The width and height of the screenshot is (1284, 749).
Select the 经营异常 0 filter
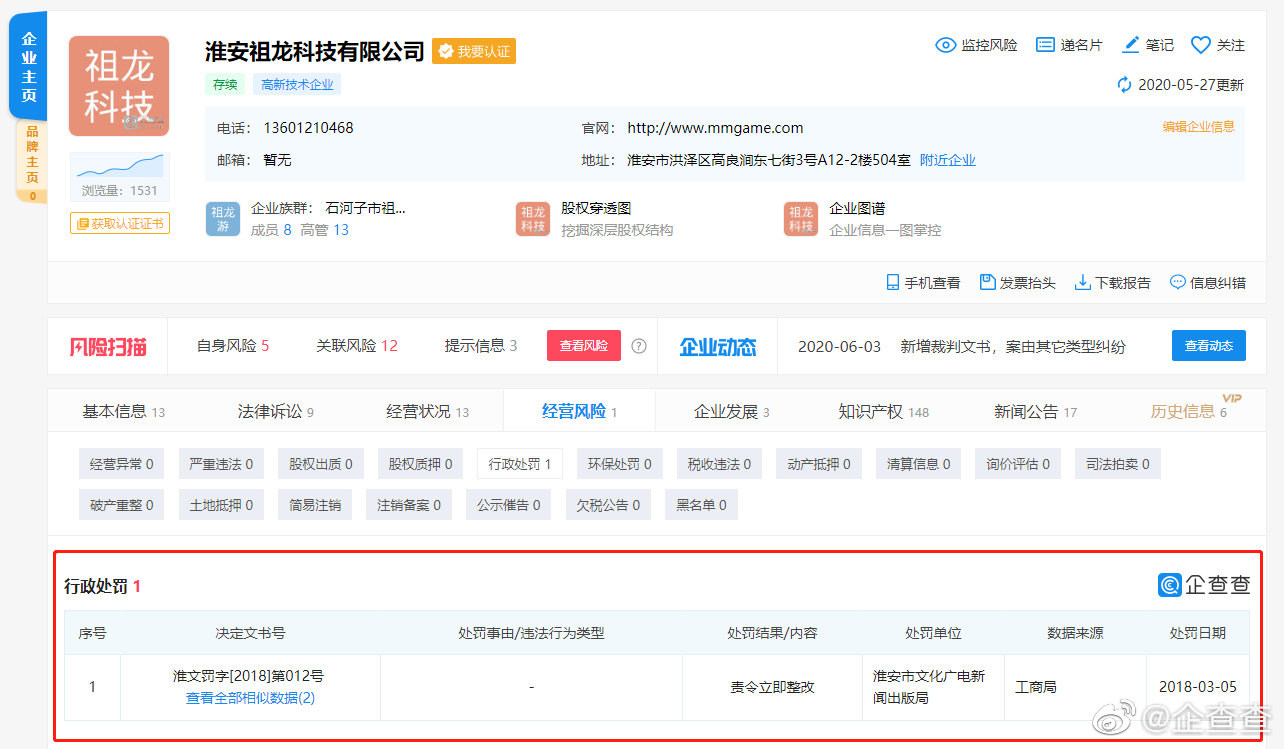pos(121,464)
